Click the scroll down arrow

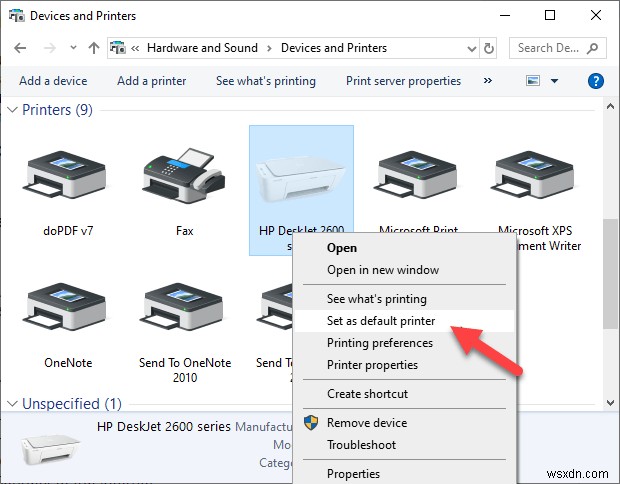[610, 403]
